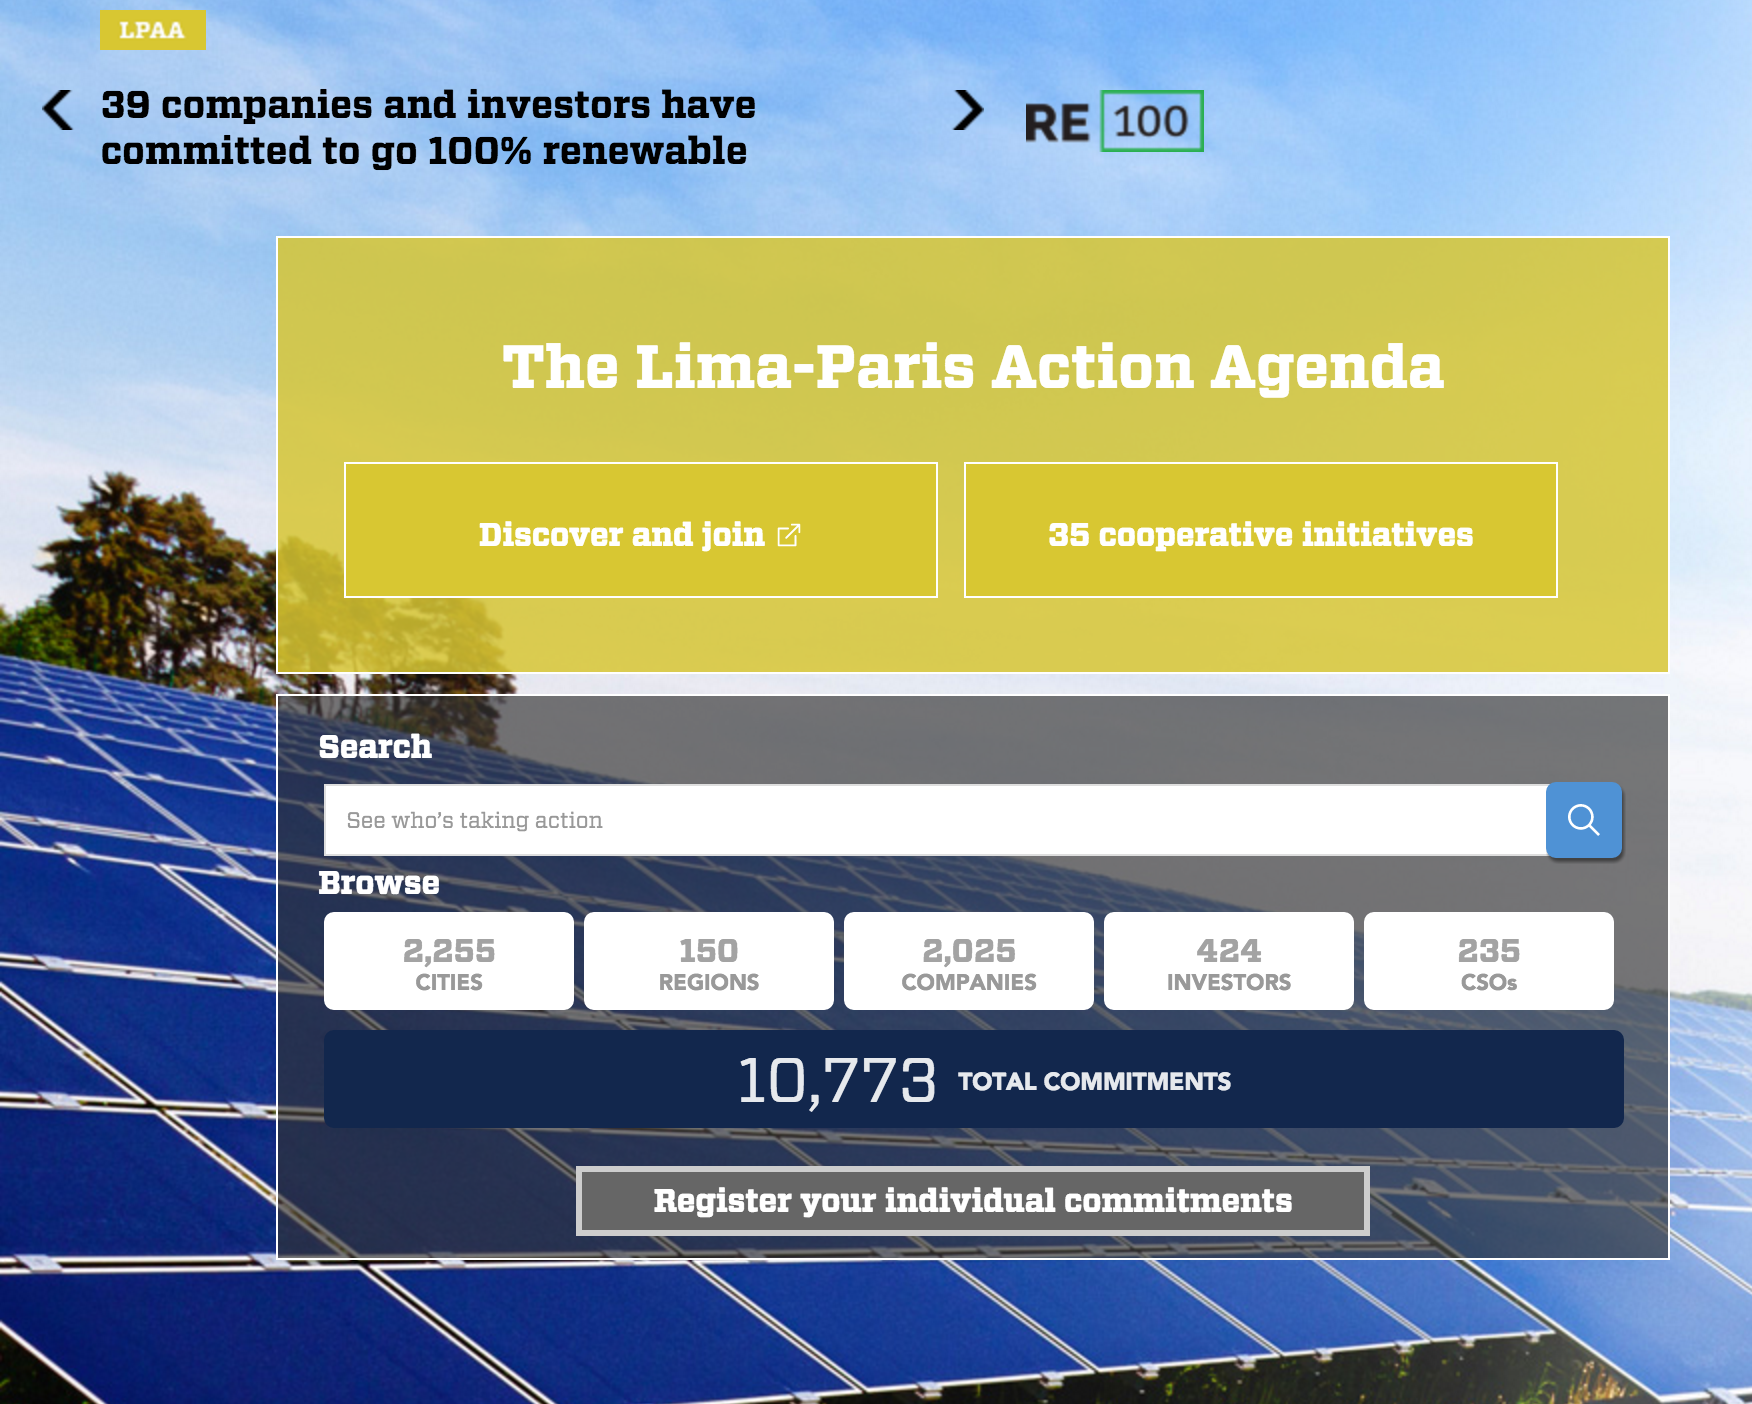
Task: Select the 2,025 Companies tile
Action: [x=969, y=961]
